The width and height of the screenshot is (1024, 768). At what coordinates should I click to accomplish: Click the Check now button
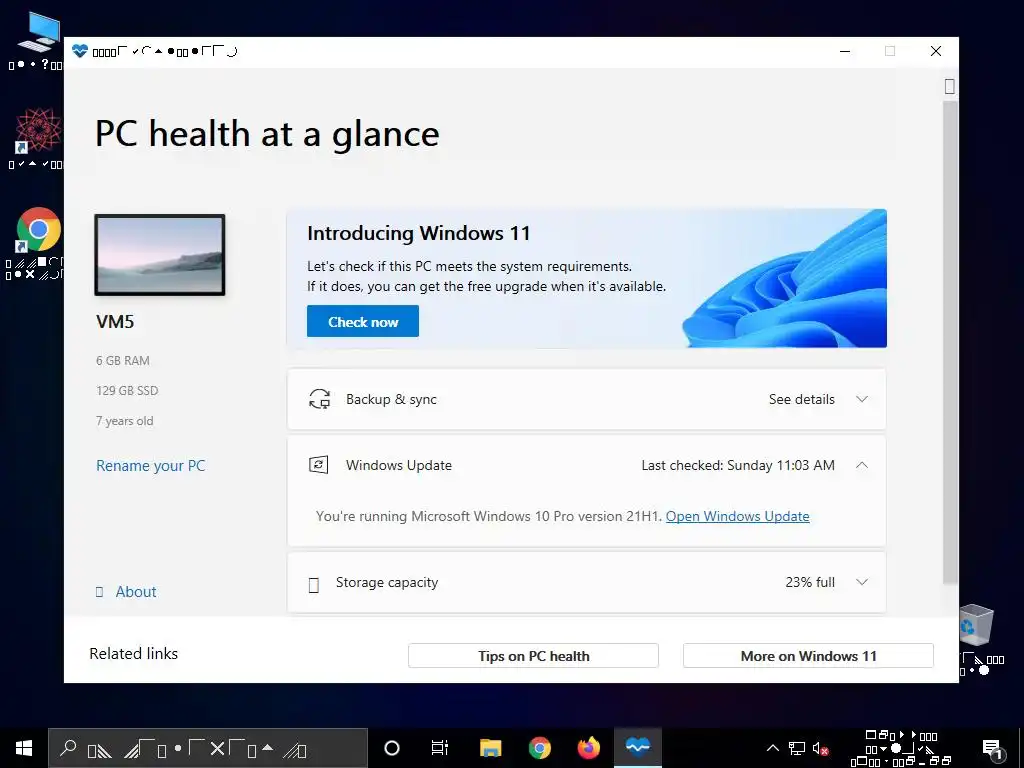362,321
